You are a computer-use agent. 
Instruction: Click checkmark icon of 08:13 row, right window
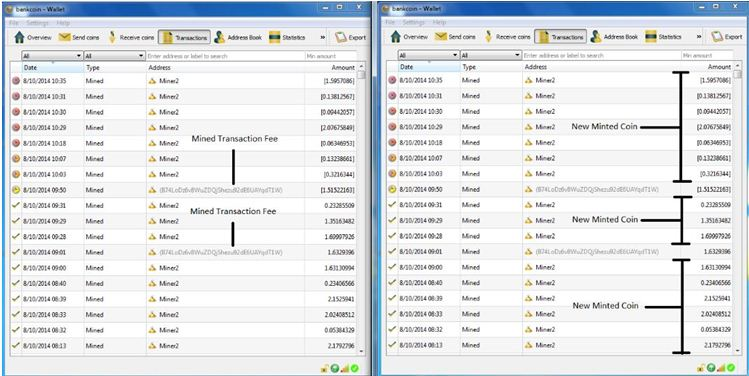point(392,344)
